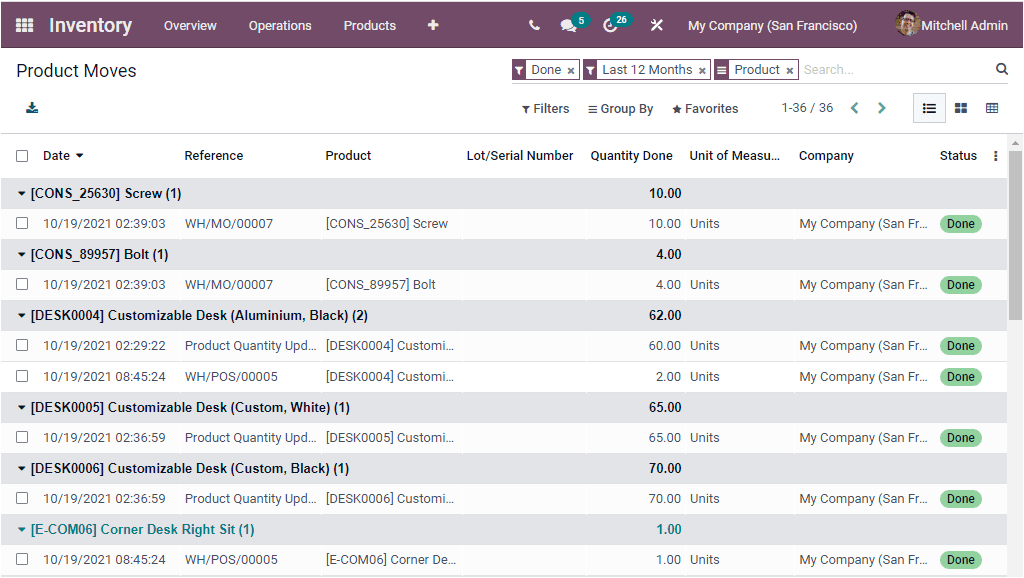
Task: Switch to kanban view icon
Action: coord(961,108)
